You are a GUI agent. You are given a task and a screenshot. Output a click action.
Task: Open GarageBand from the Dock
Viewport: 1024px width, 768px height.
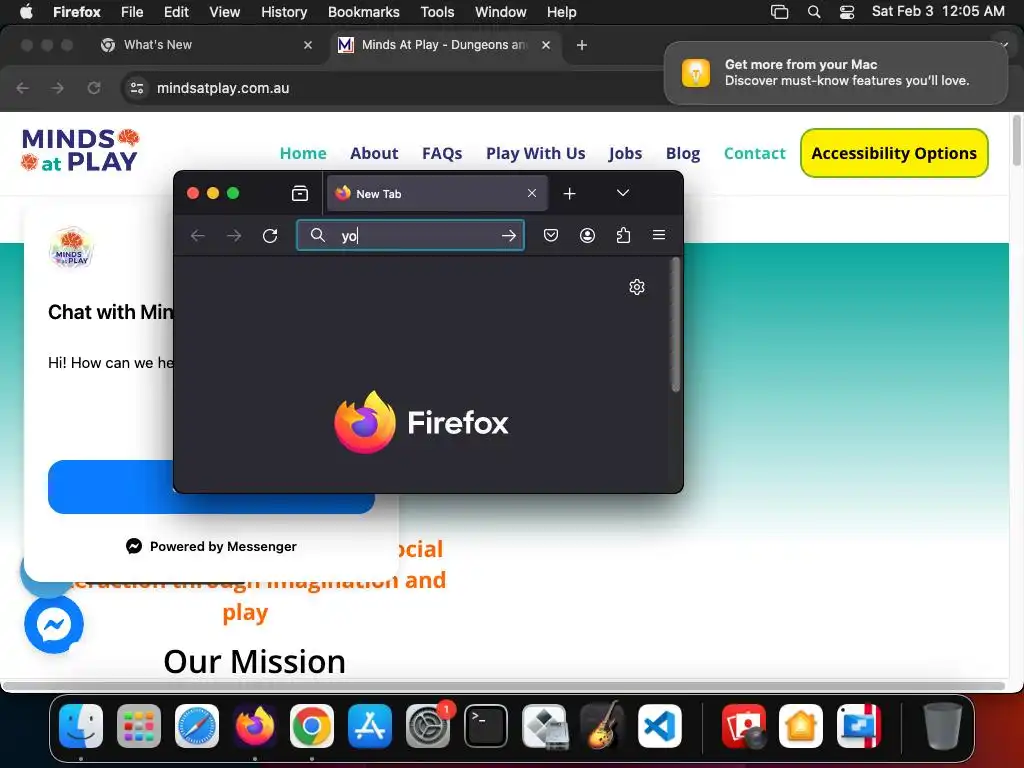click(601, 726)
